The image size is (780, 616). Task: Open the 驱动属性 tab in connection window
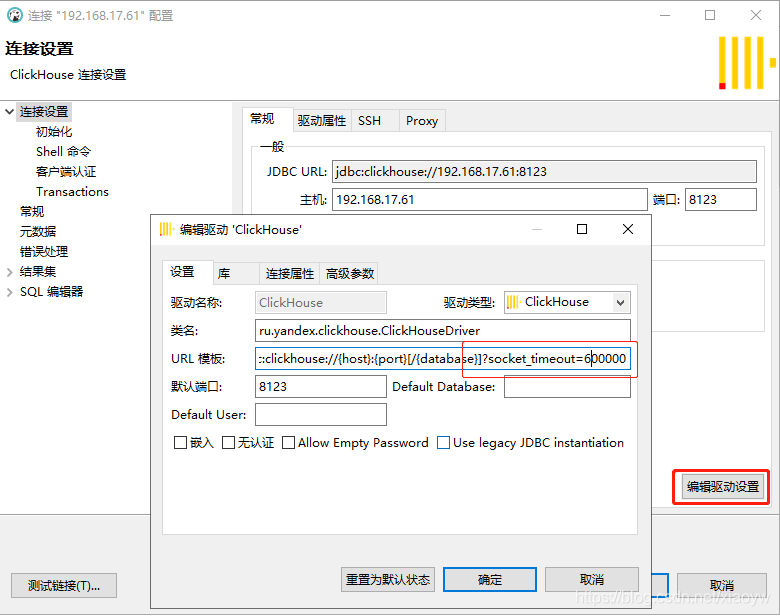[322, 121]
